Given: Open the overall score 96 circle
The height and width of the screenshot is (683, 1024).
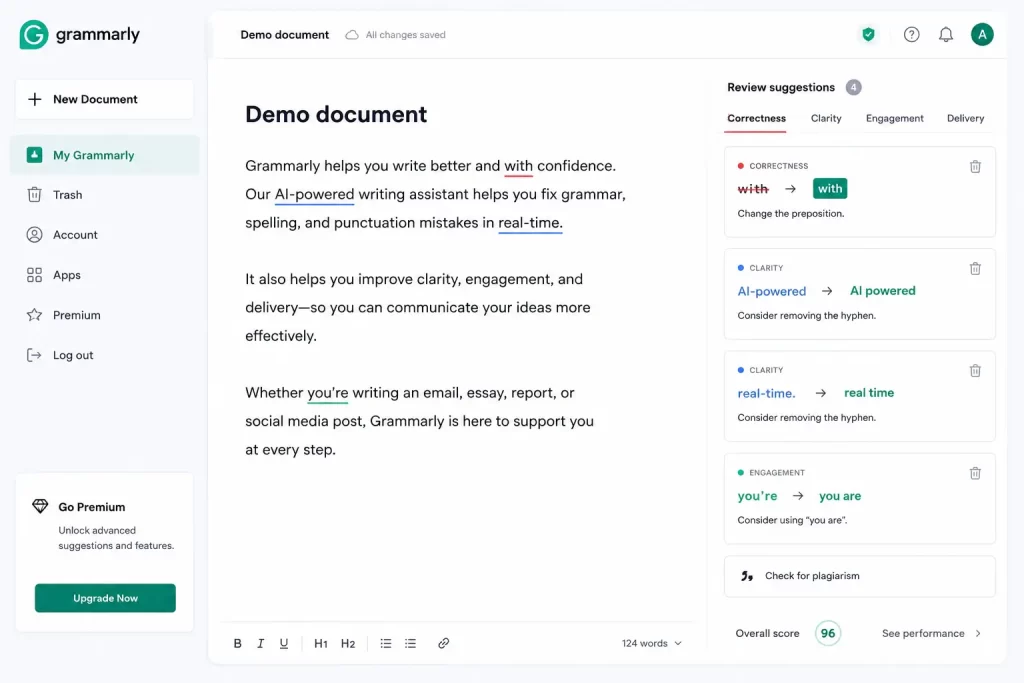Looking at the screenshot, I should tap(827, 633).
